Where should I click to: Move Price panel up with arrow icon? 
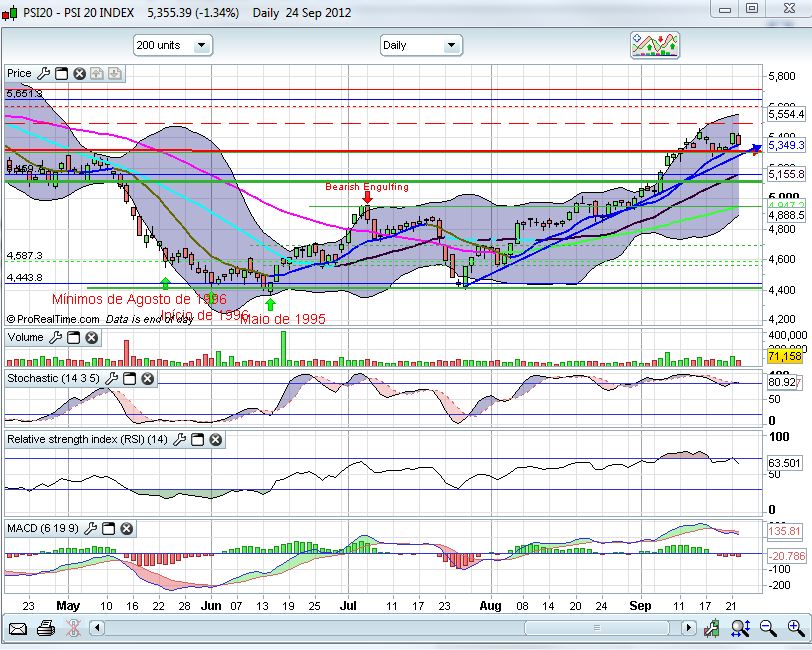pos(97,74)
